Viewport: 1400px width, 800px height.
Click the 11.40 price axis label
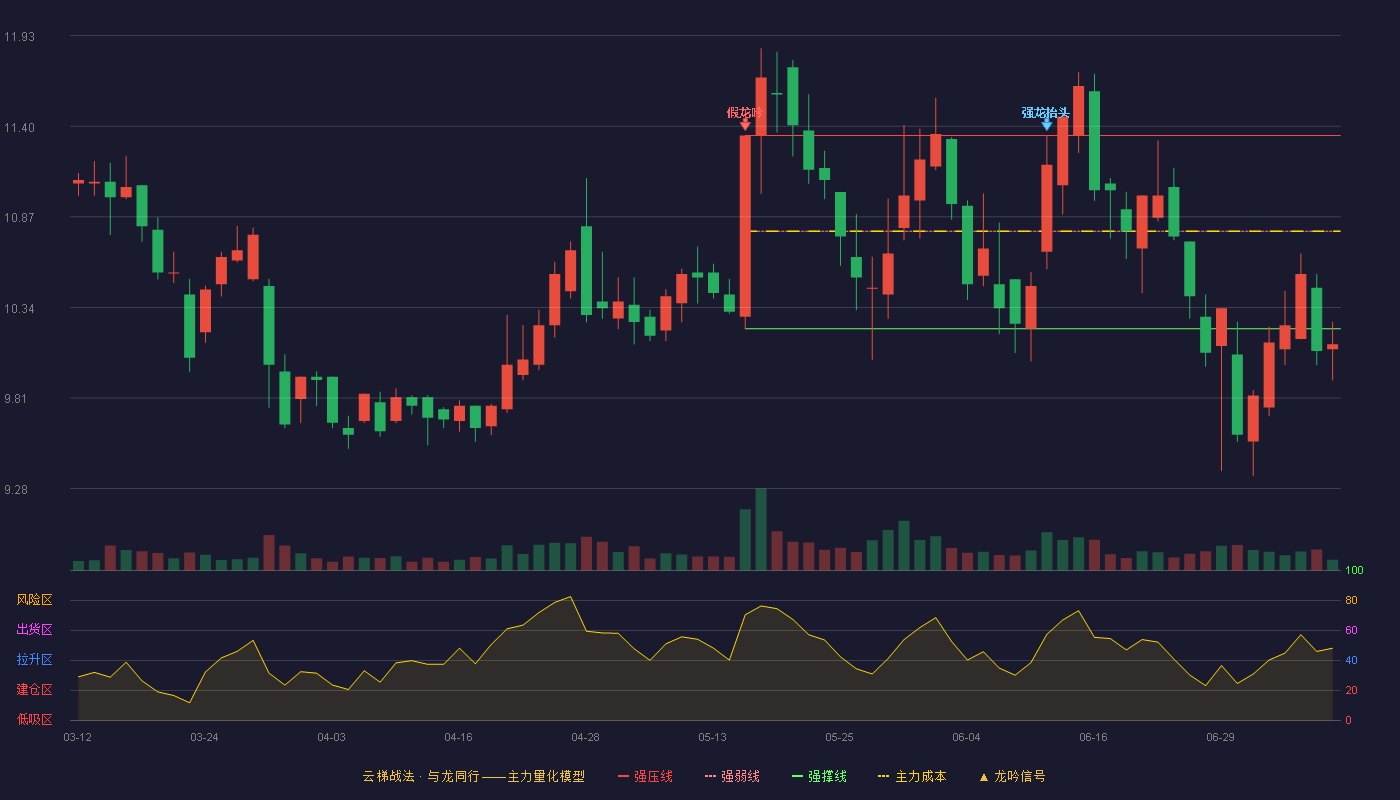tap(19, 127)
